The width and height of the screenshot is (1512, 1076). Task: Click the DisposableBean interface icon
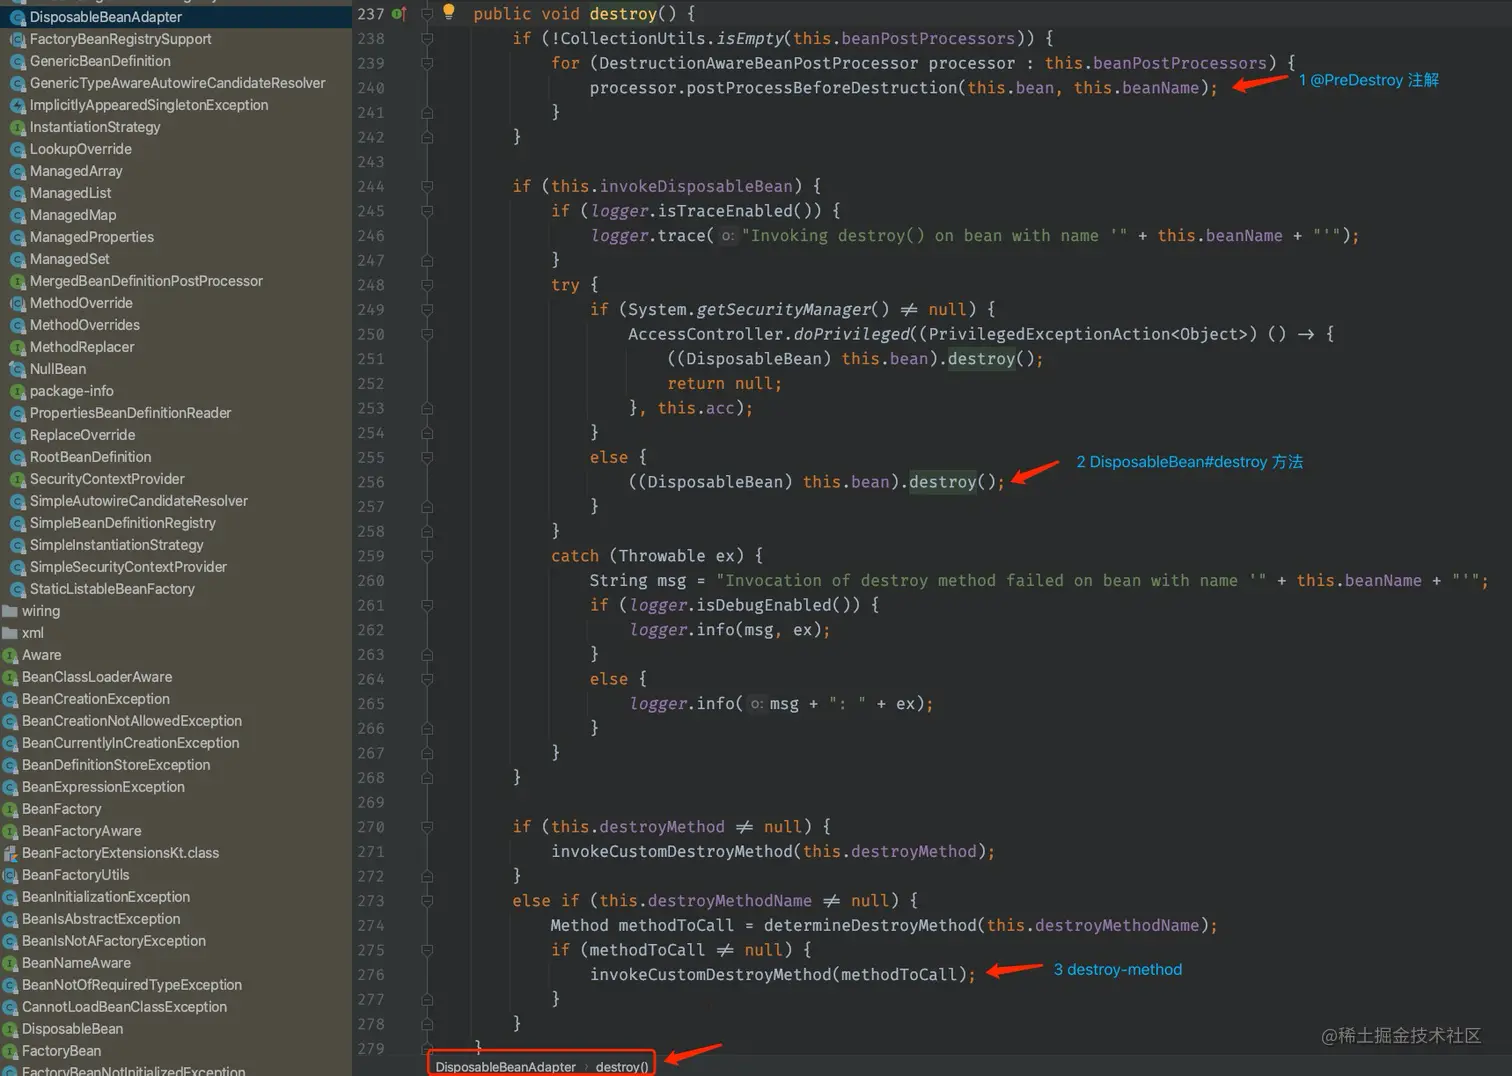coord(10,1029)
